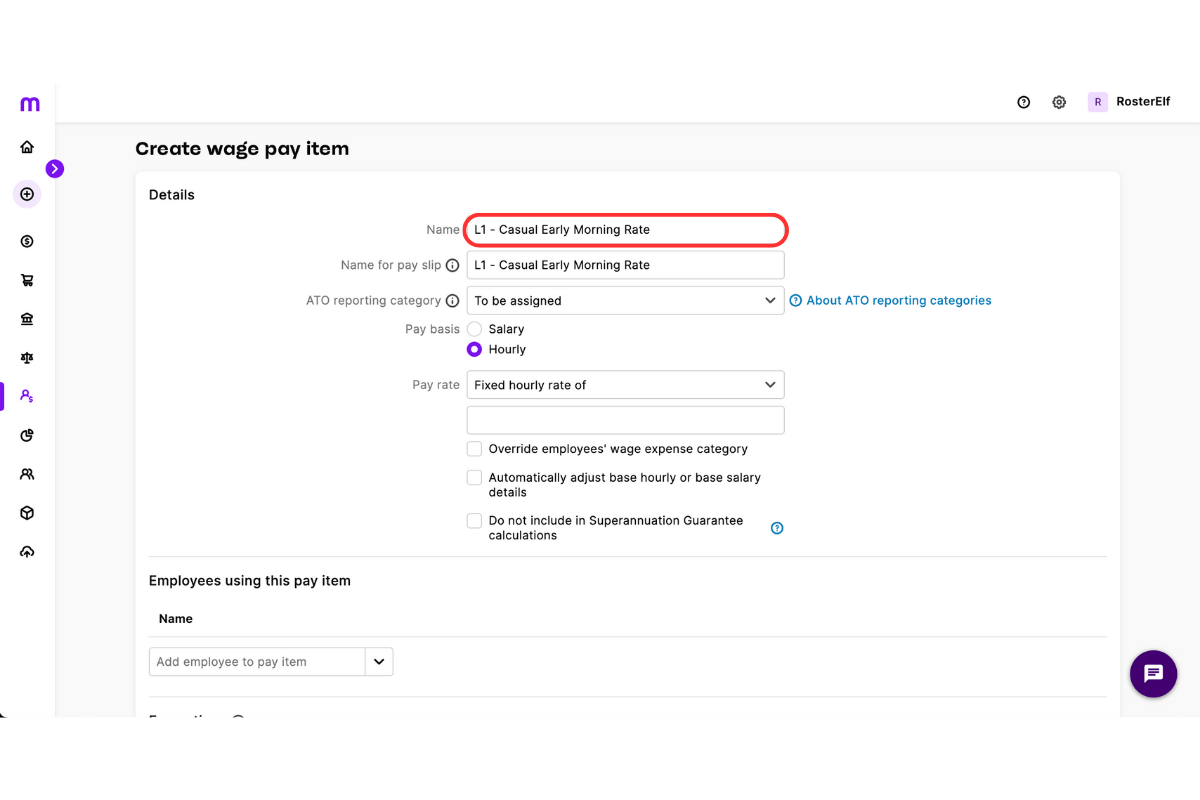Screen dimensions: 1200x800
Task: Open the shopping cart purchases icon
Action: coord(27,281)
